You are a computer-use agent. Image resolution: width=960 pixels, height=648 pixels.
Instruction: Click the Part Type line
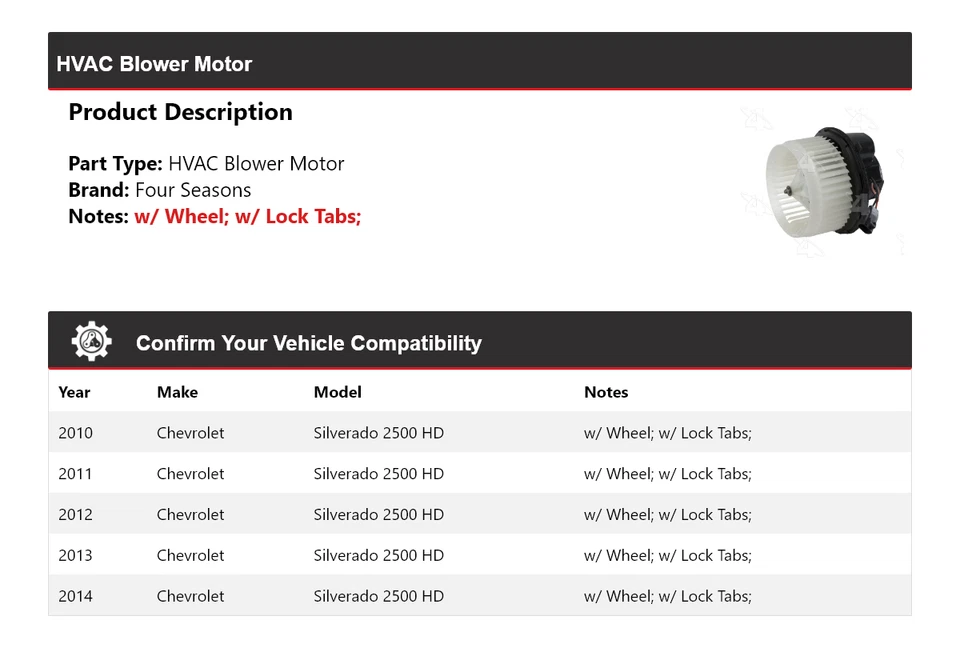click(206, 164)
